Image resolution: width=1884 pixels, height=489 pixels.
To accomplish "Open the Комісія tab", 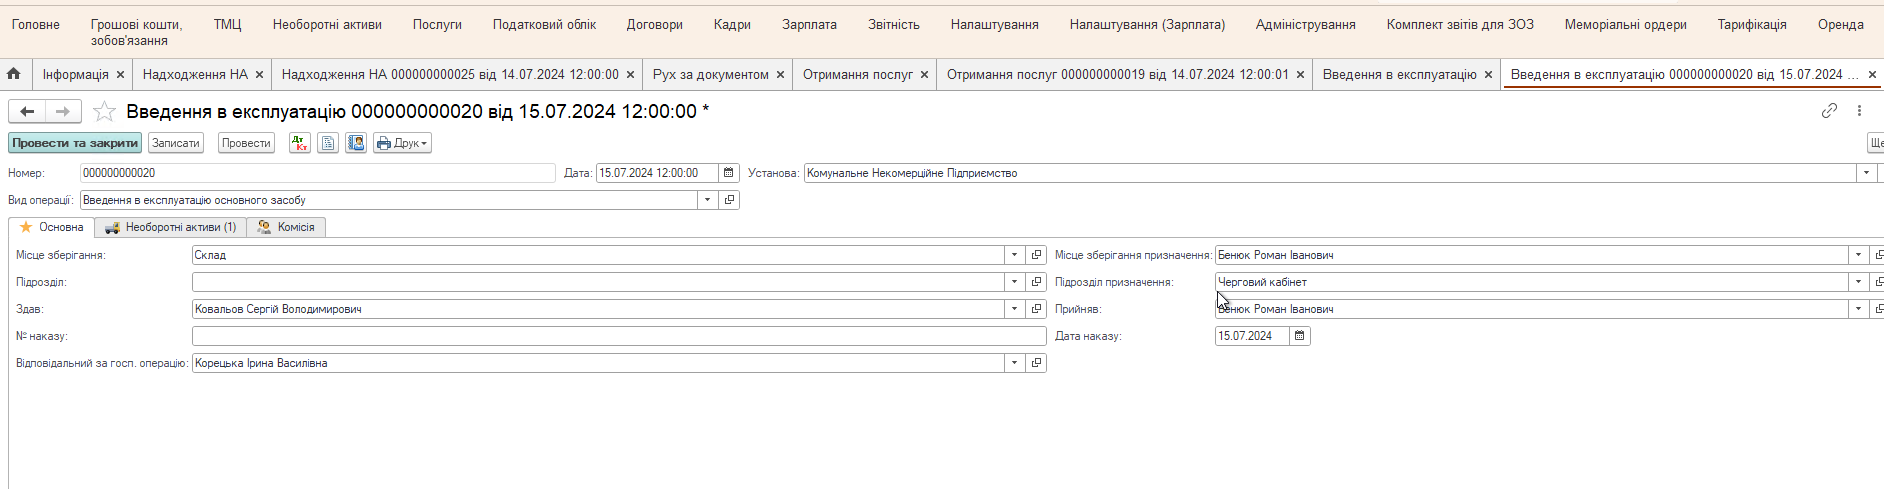I will (x=286, y=227).
